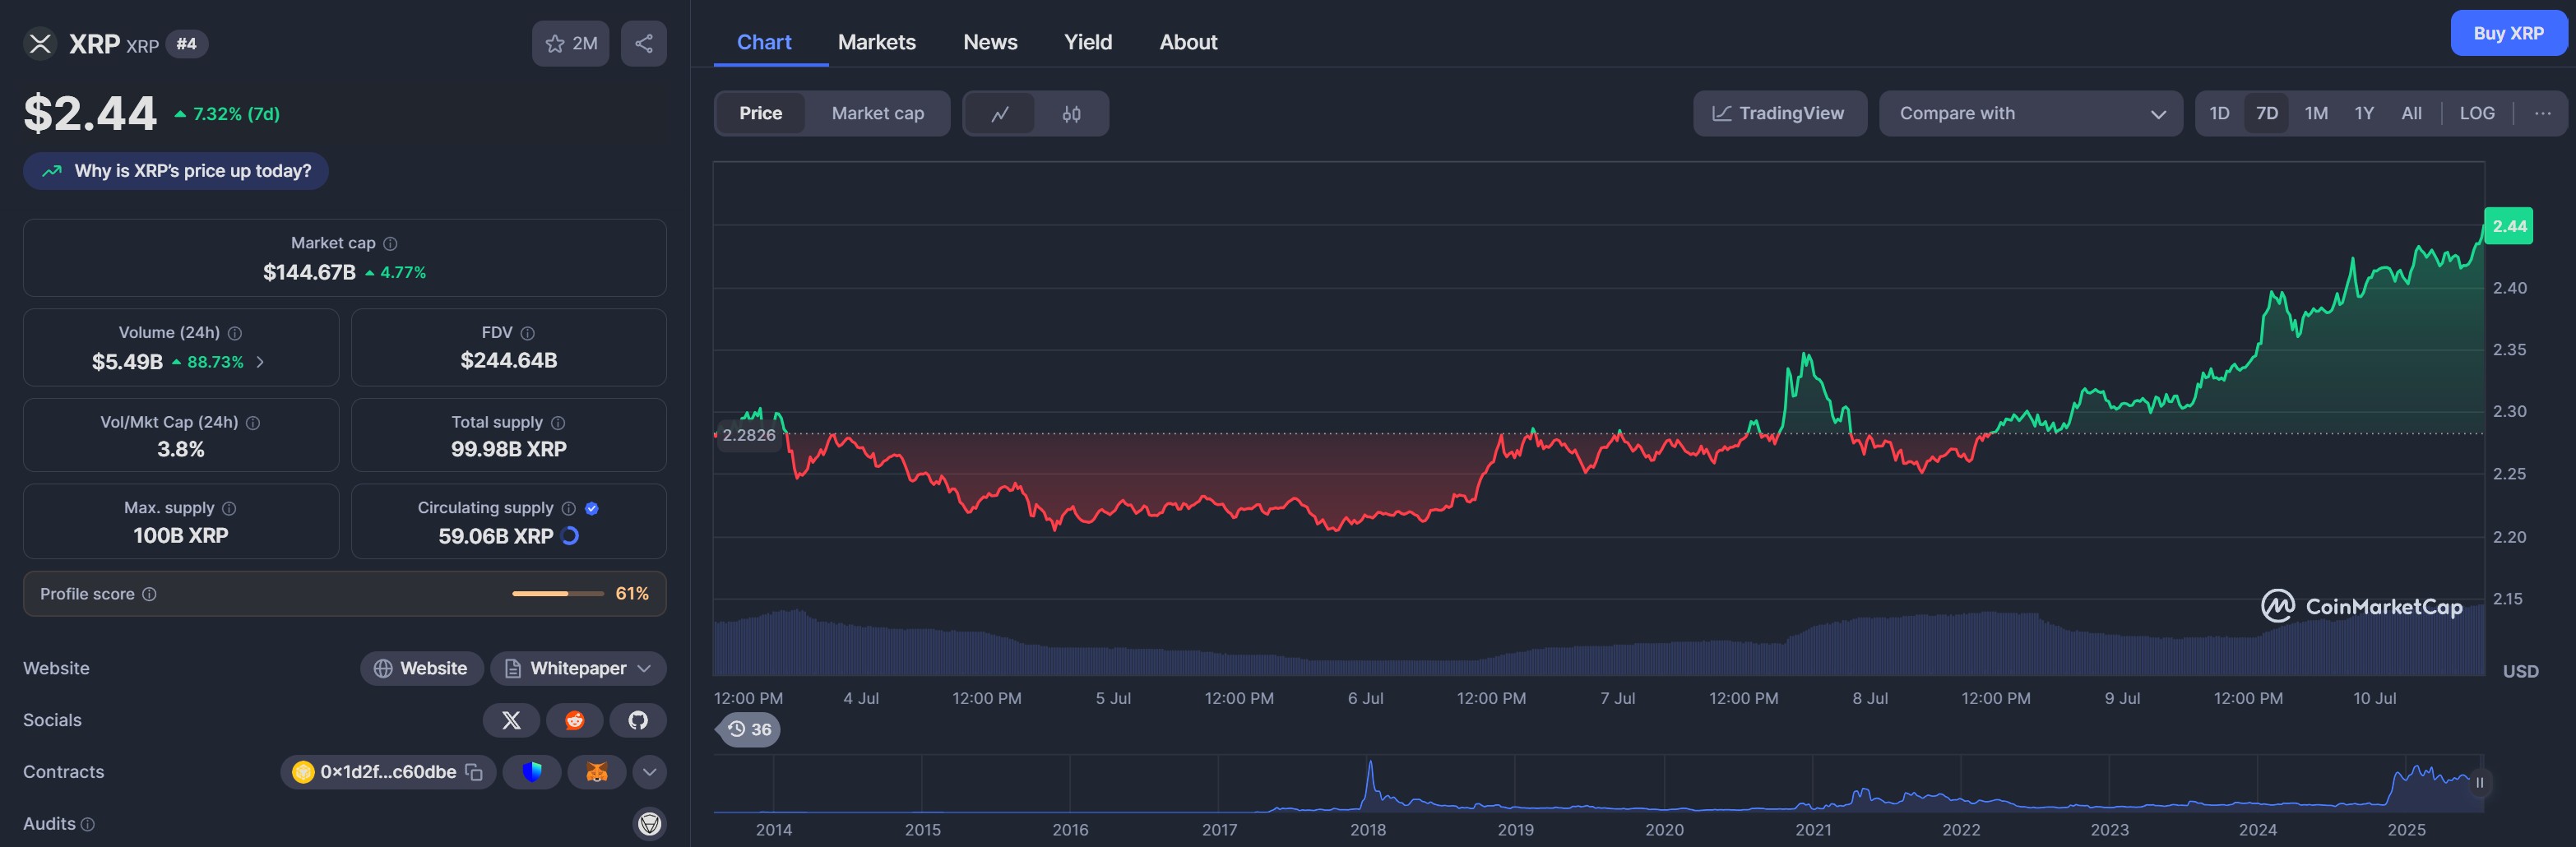The image size is (2576, 847).
Task: Click the Audits info icon
Action: 87,825
